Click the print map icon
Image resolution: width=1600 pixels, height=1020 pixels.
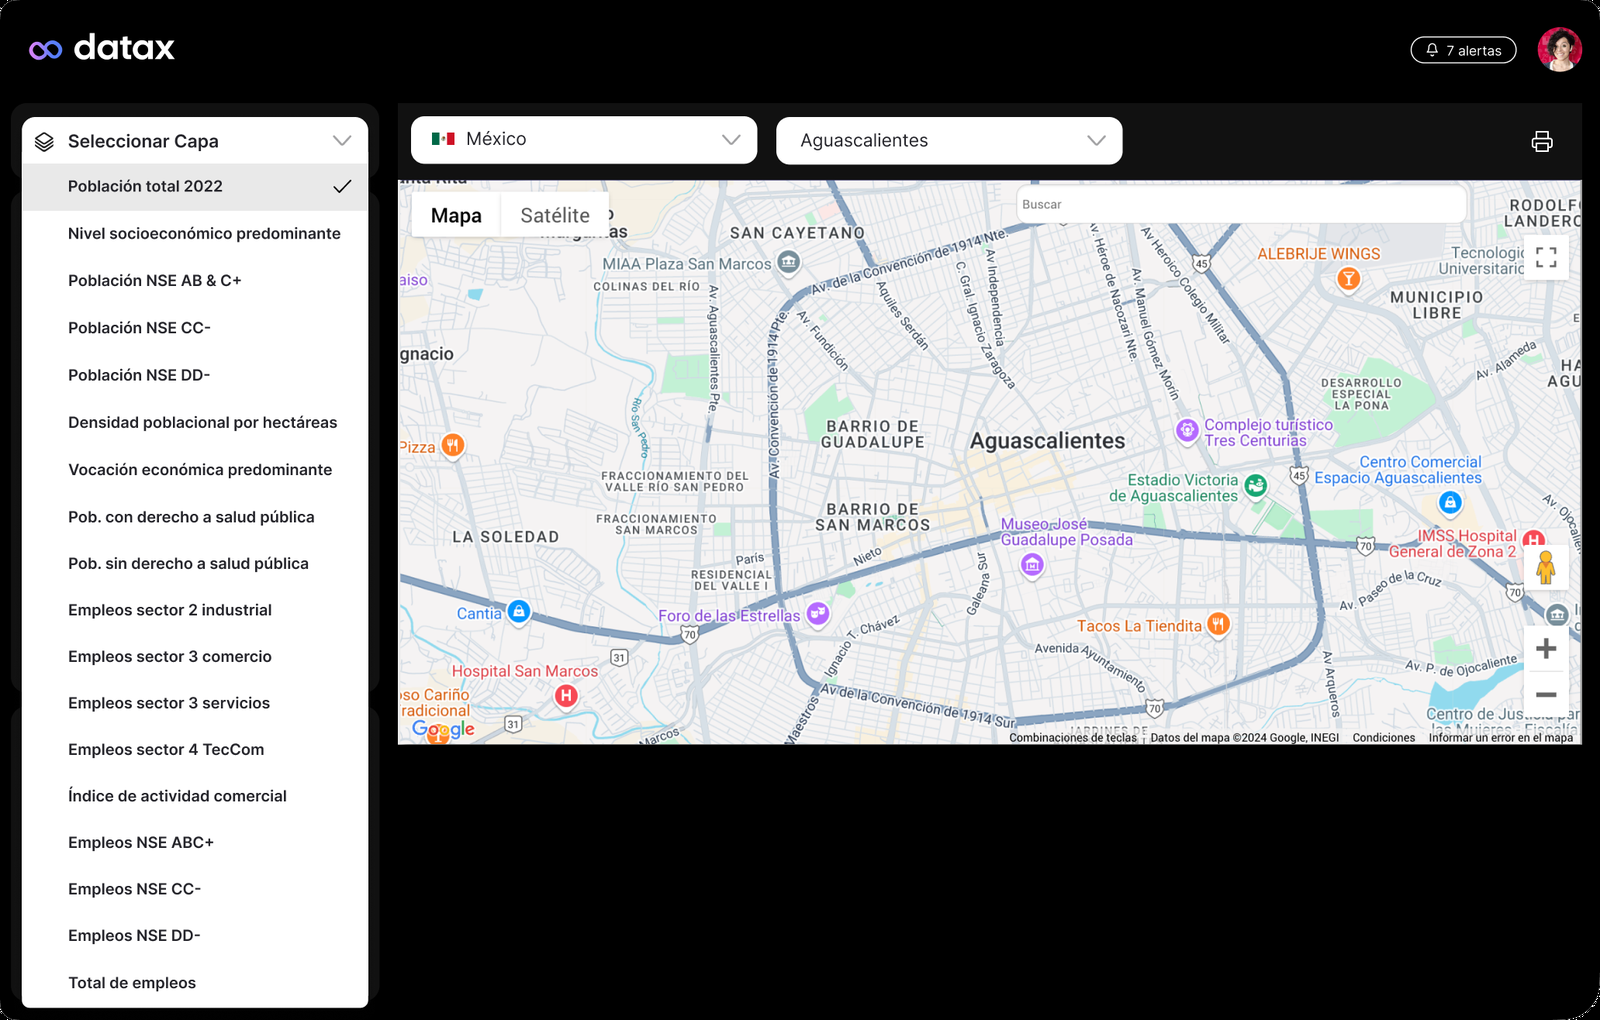(x=1542, y=142)
